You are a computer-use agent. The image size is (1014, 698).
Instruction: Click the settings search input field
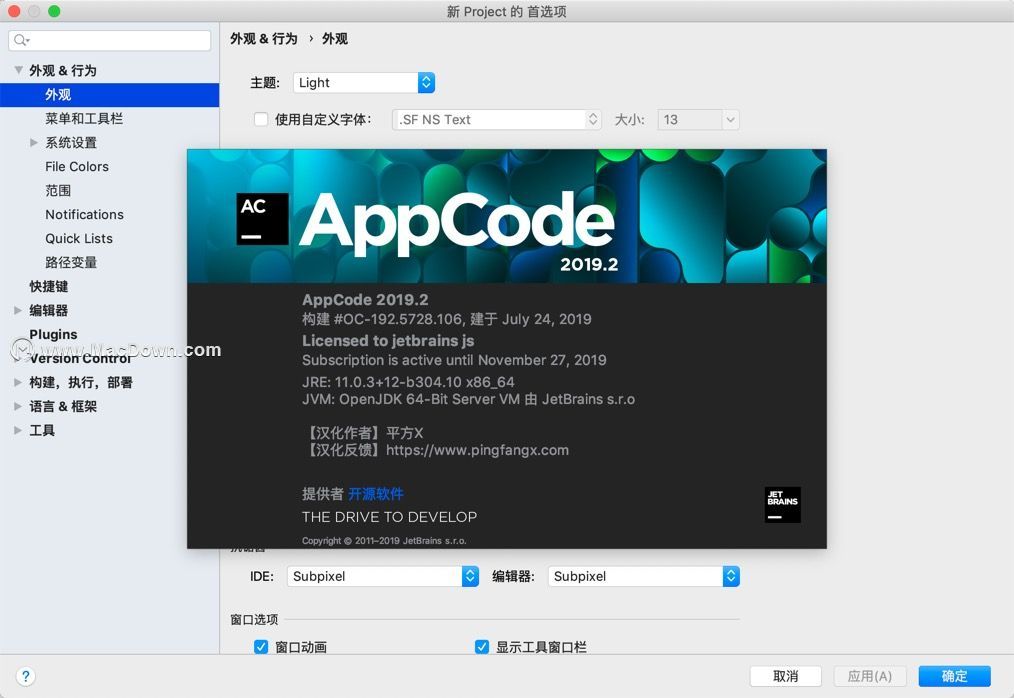109,40
